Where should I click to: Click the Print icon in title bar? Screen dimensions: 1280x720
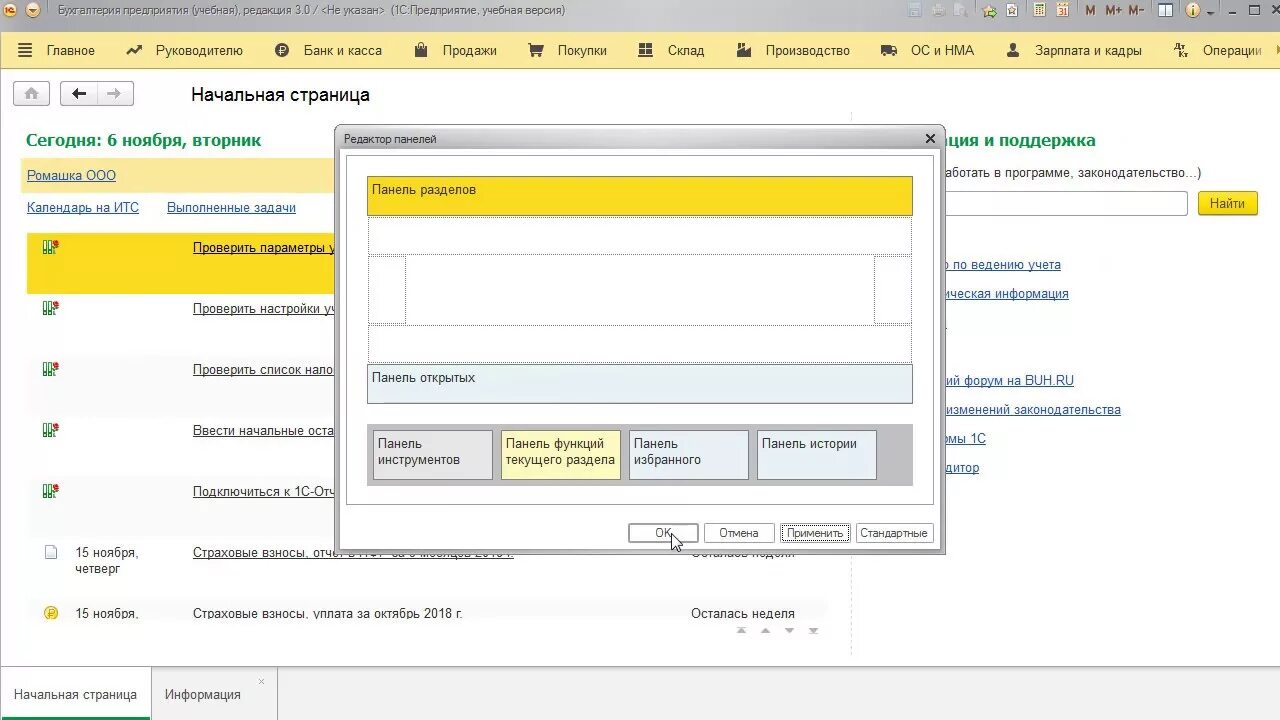point(938,10)
